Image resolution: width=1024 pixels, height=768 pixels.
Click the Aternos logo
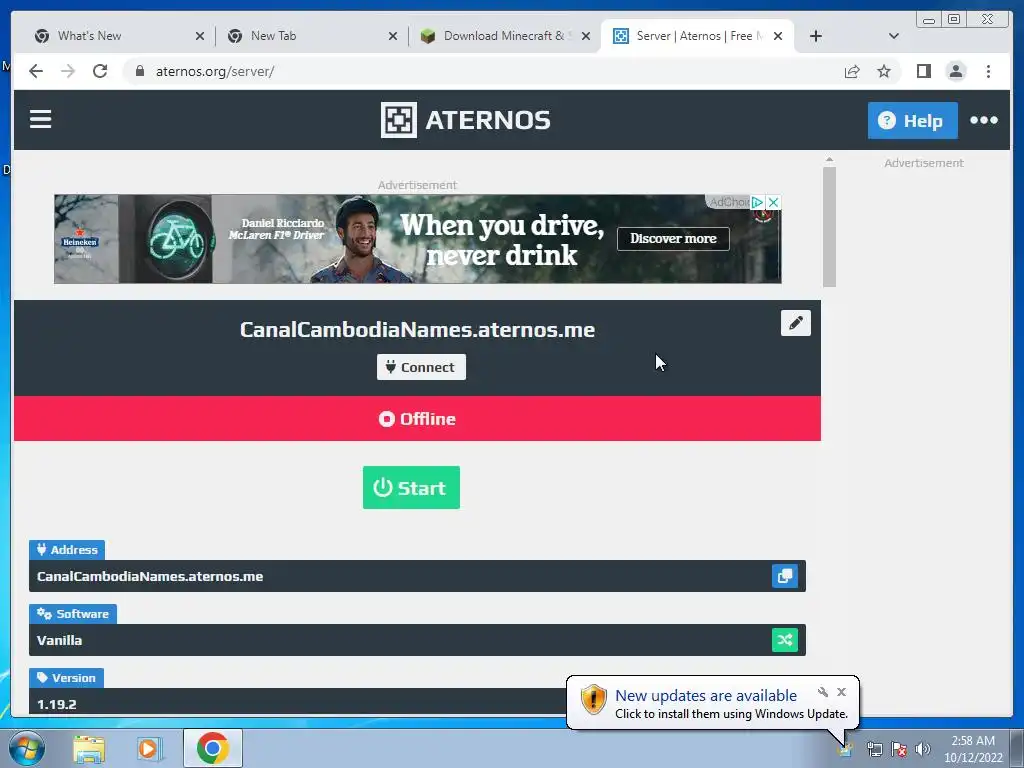(x=466, y=120)
